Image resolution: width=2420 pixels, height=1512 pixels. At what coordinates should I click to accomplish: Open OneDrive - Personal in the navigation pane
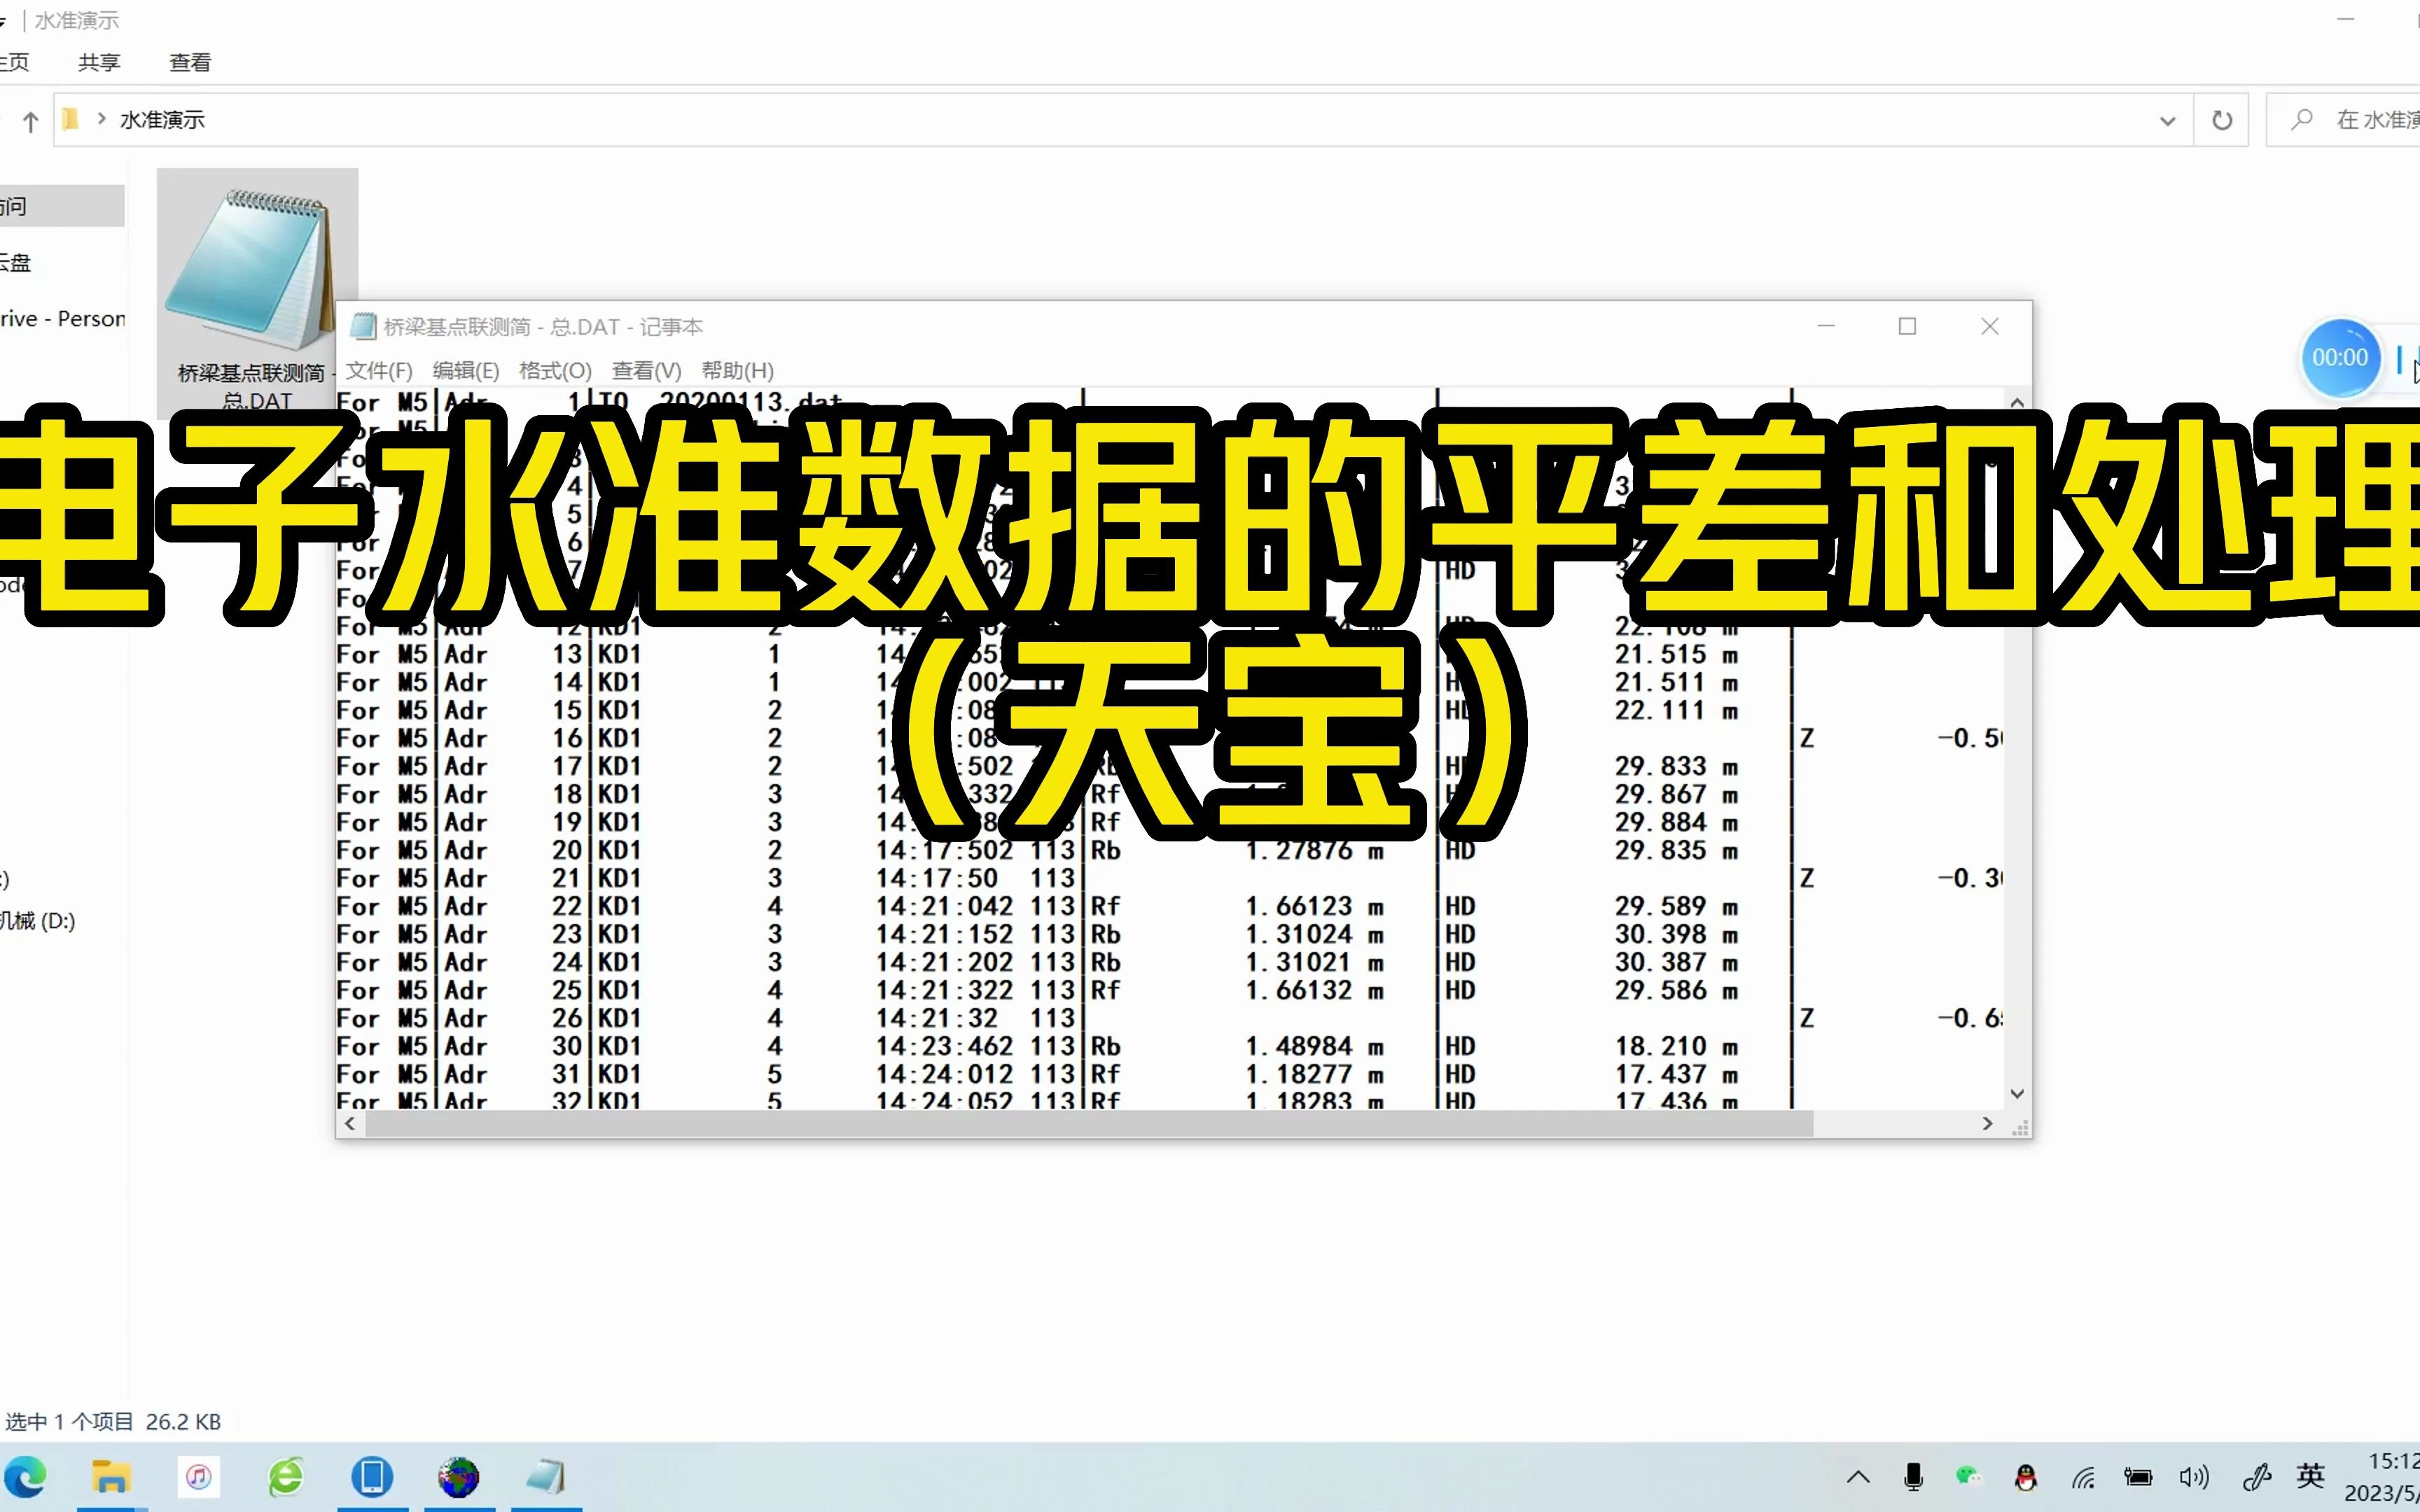[62, 318]
